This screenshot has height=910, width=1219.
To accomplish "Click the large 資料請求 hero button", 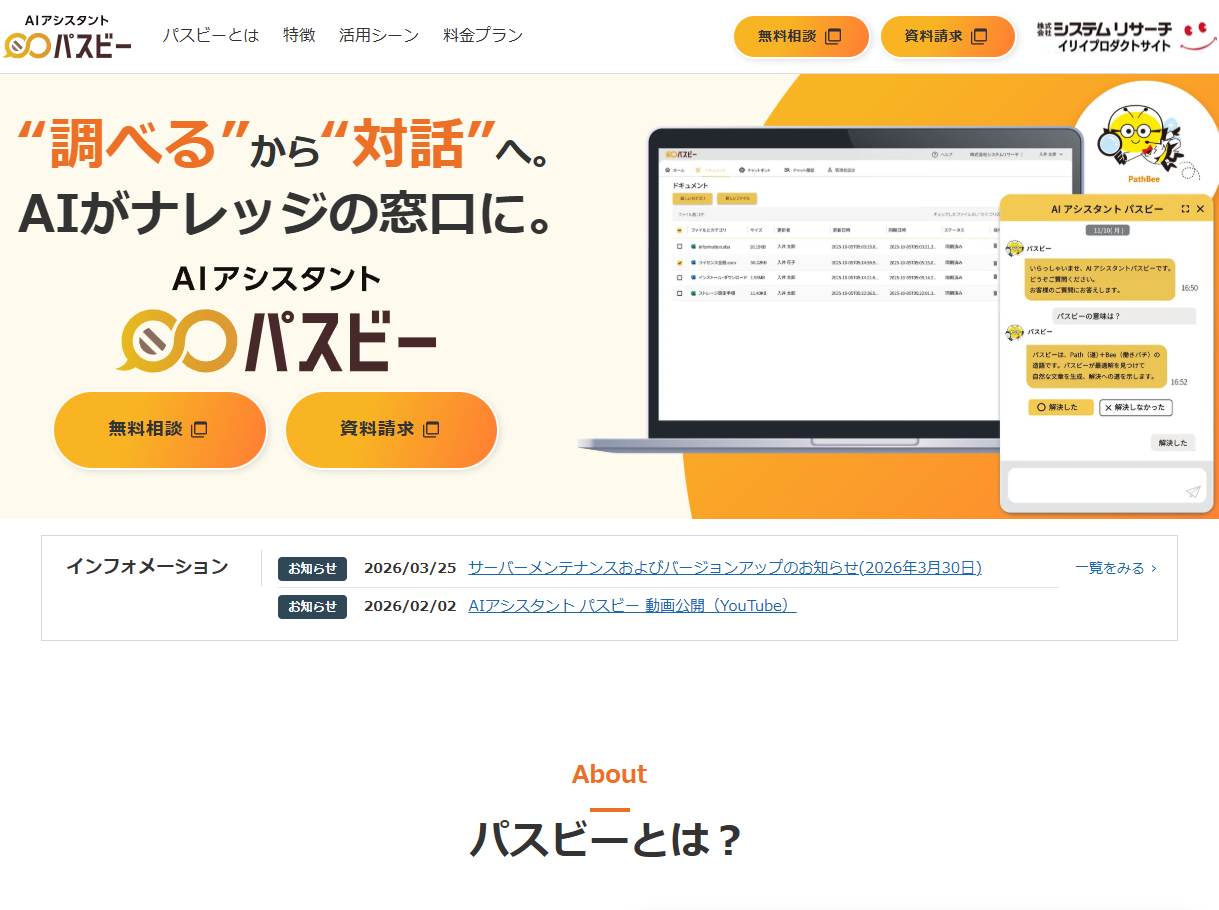I will (391, 429).
